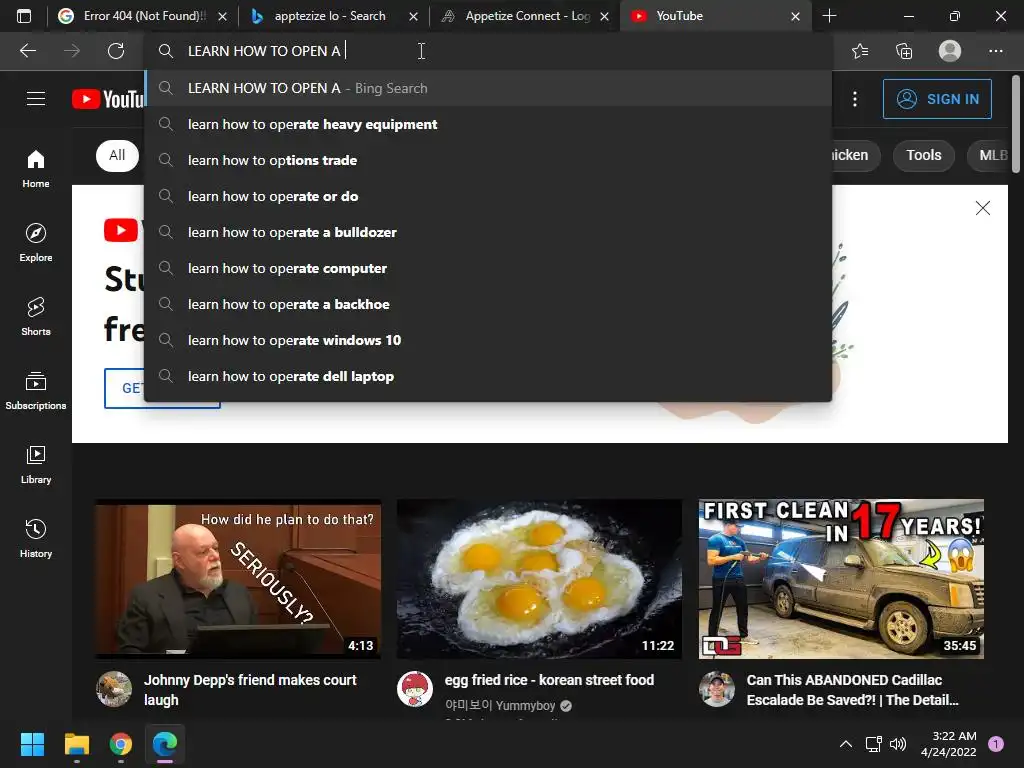Viewport: 1024px width, 768px height.
Task: Click the browser Forward arrow
Action: point(72,51)
